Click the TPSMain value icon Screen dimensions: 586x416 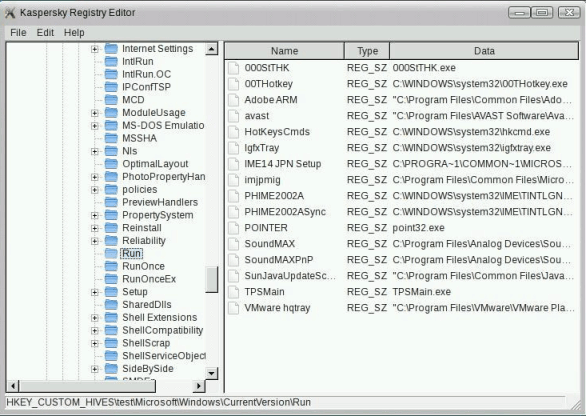click(x=234, y=292)
